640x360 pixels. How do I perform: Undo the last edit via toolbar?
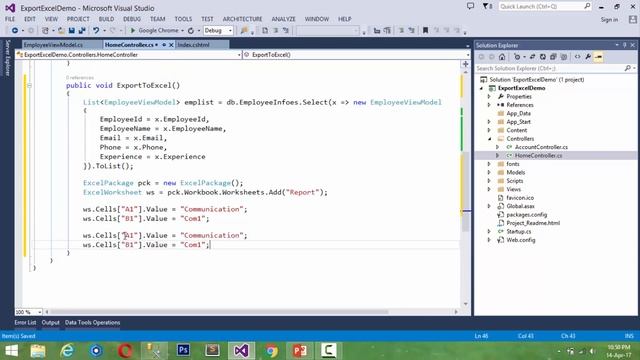[96, 31]
